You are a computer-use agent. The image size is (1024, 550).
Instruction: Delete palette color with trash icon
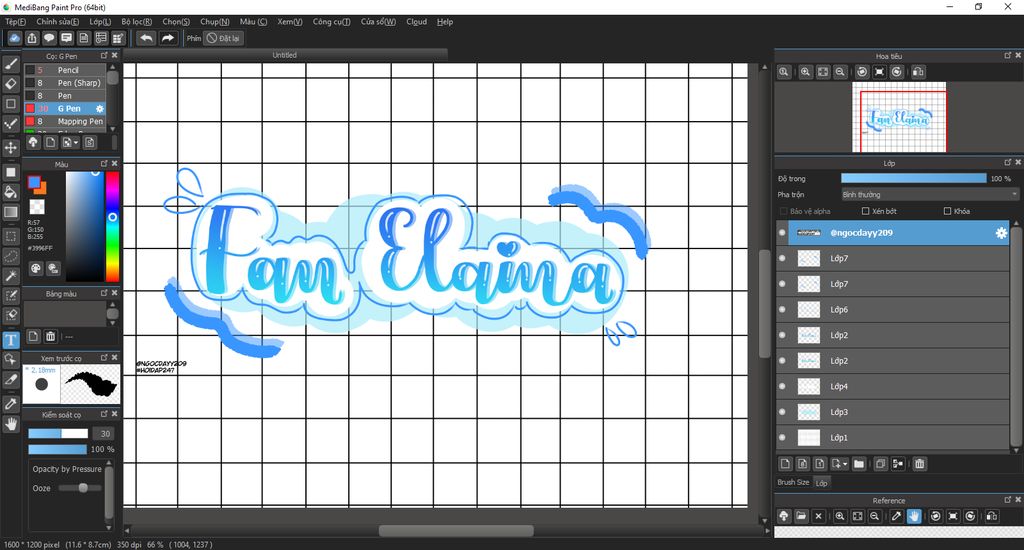coord(50,336)
